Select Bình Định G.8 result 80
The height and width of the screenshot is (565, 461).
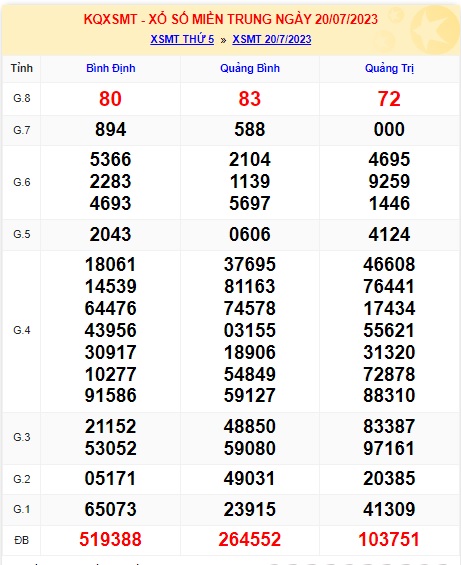tap(110, 99)
